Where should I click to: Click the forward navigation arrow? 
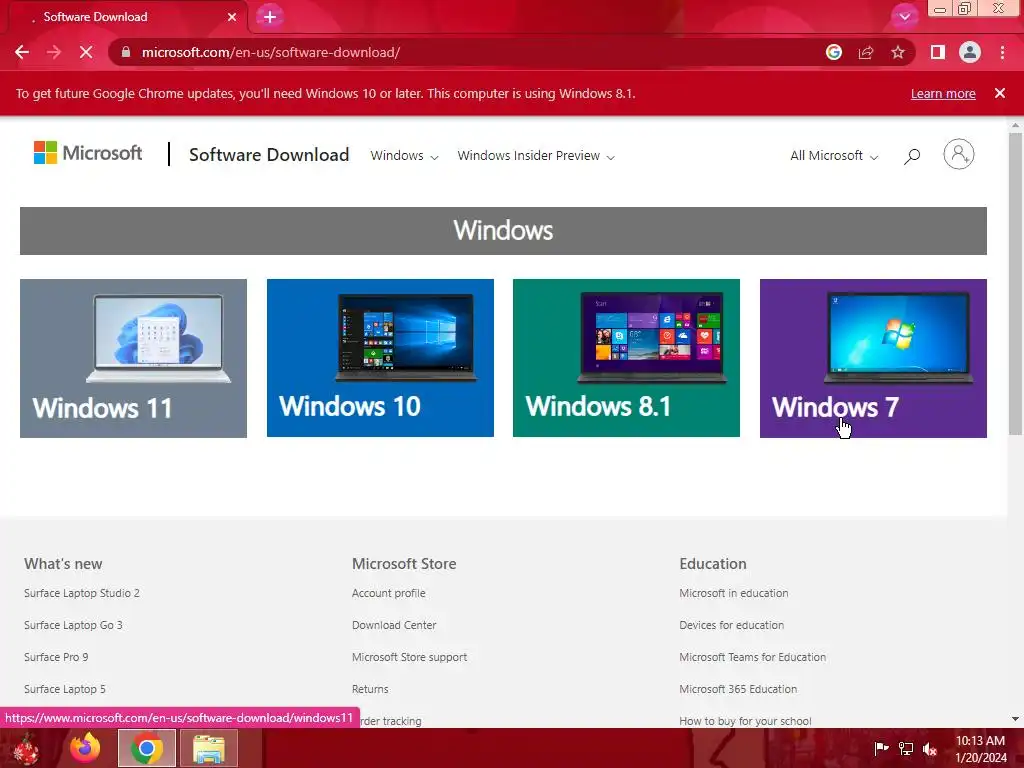click(54, 52)
